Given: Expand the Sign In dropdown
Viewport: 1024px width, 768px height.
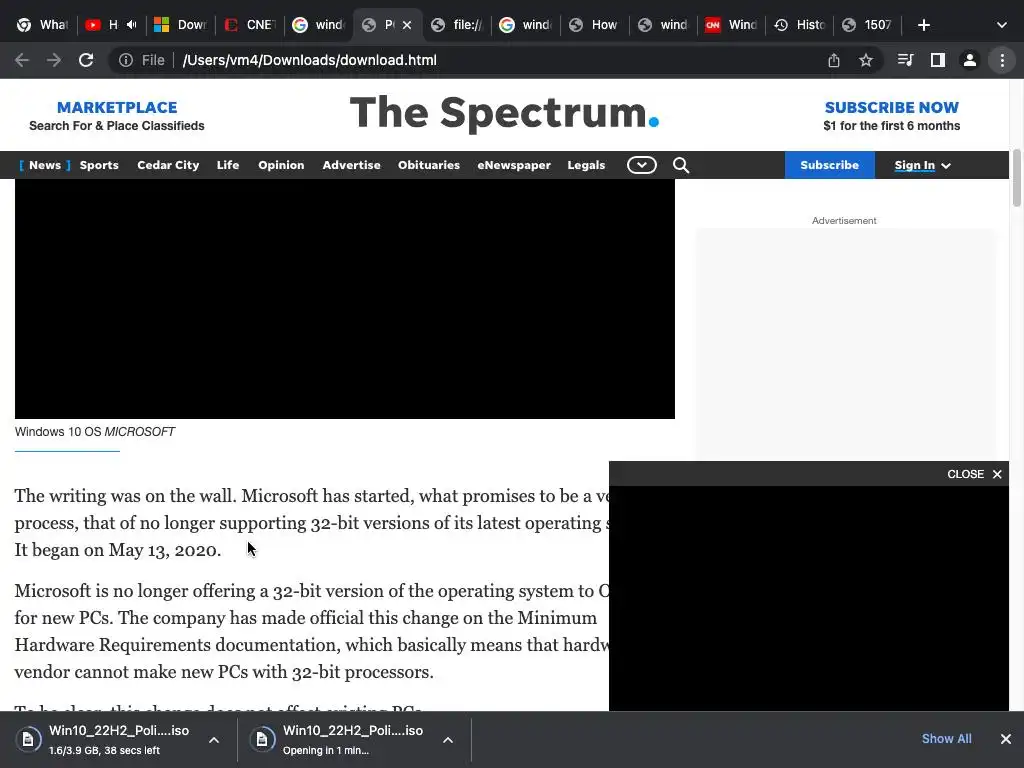Looking at the screenshot, I should pos(922,165).
